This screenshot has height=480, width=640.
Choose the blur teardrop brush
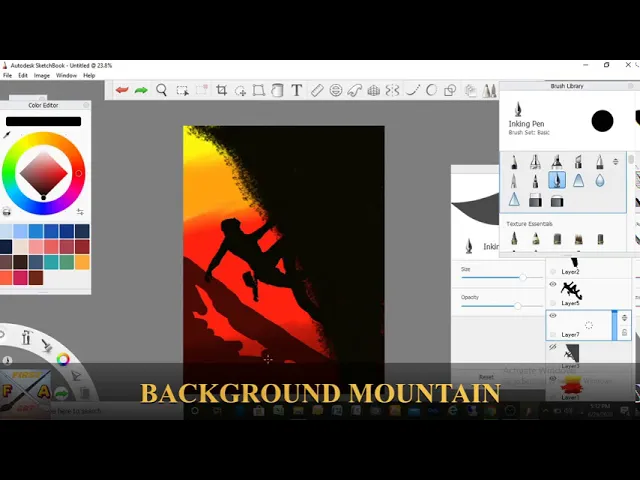pyautogui.click(x=599, y=180)
